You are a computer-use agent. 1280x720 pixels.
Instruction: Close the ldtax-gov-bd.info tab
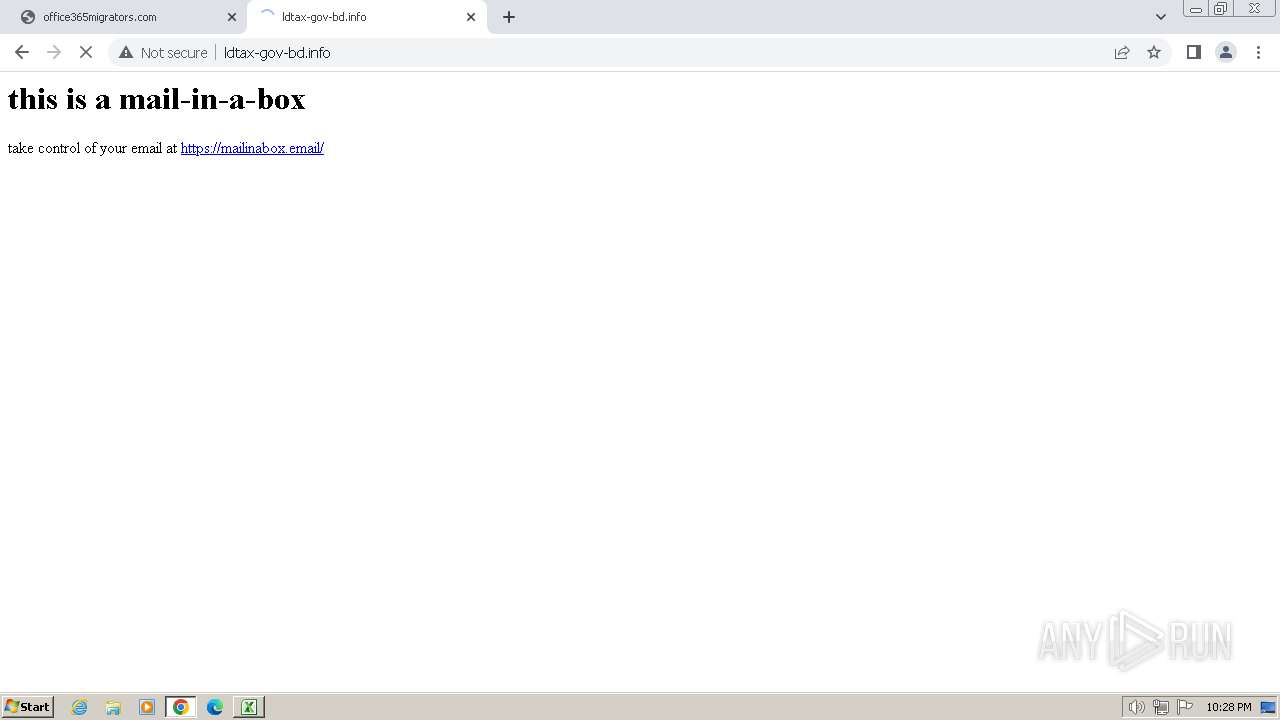471,17
